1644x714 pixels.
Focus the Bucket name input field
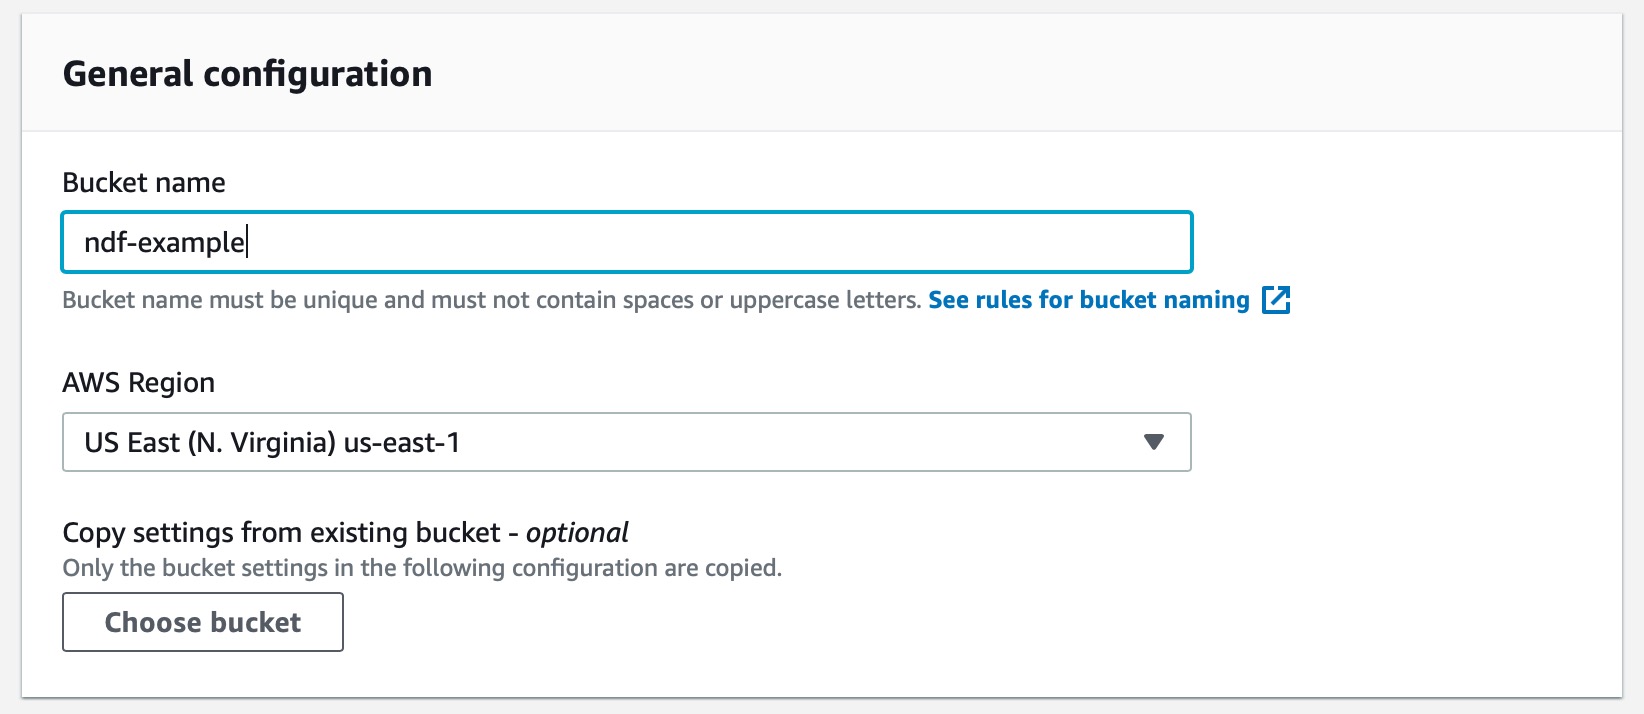(x=626, y=242)
